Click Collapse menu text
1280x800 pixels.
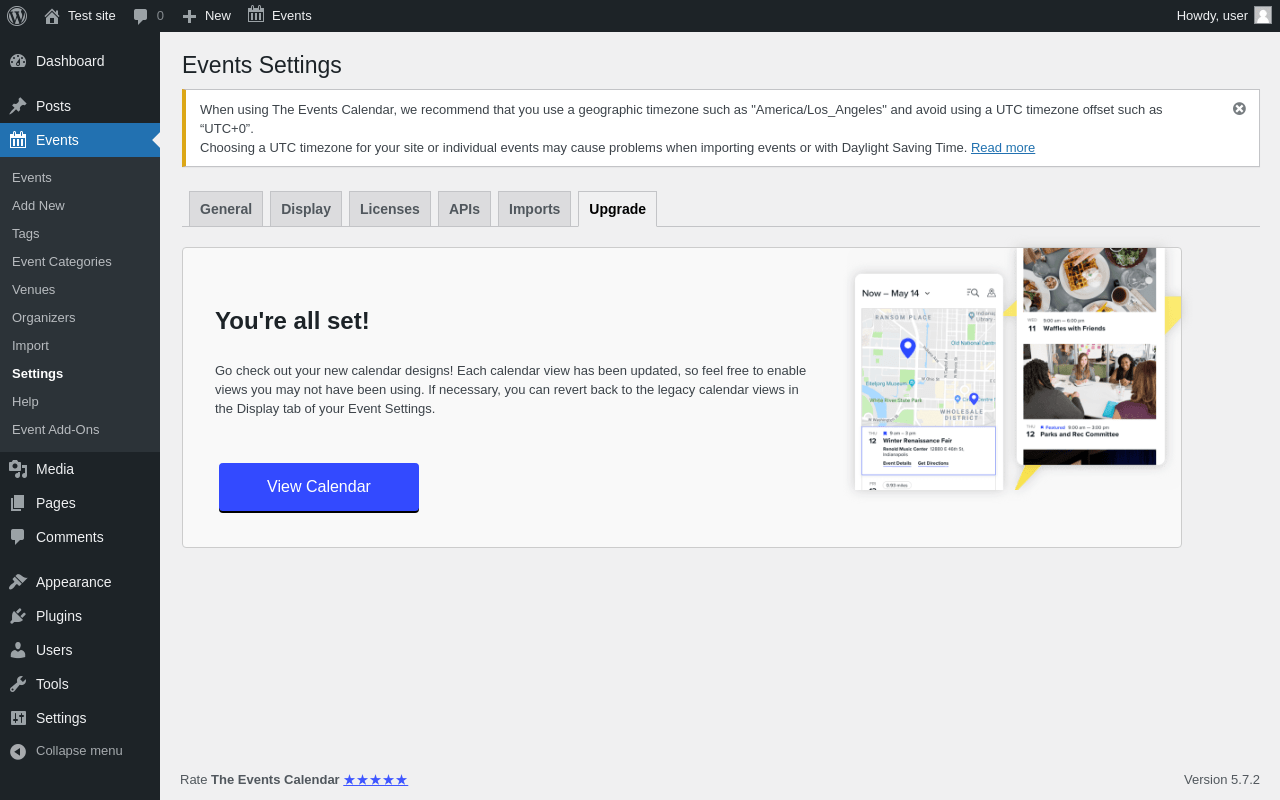(x=79, y=750)
